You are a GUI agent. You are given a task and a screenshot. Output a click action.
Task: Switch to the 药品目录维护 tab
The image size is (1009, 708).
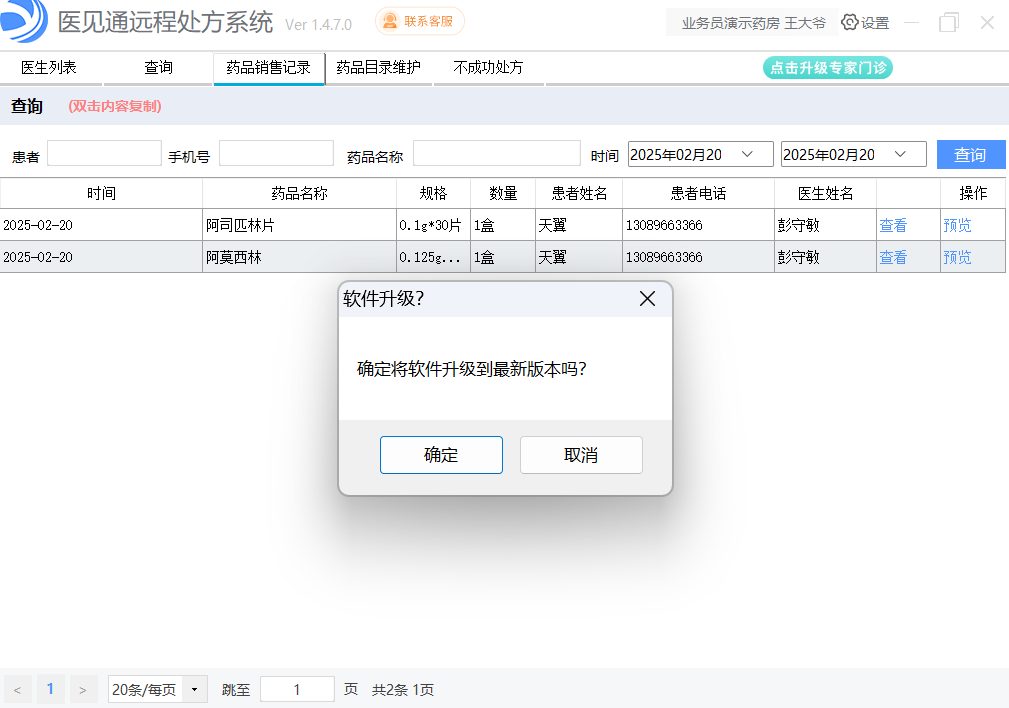click(377, 69)
